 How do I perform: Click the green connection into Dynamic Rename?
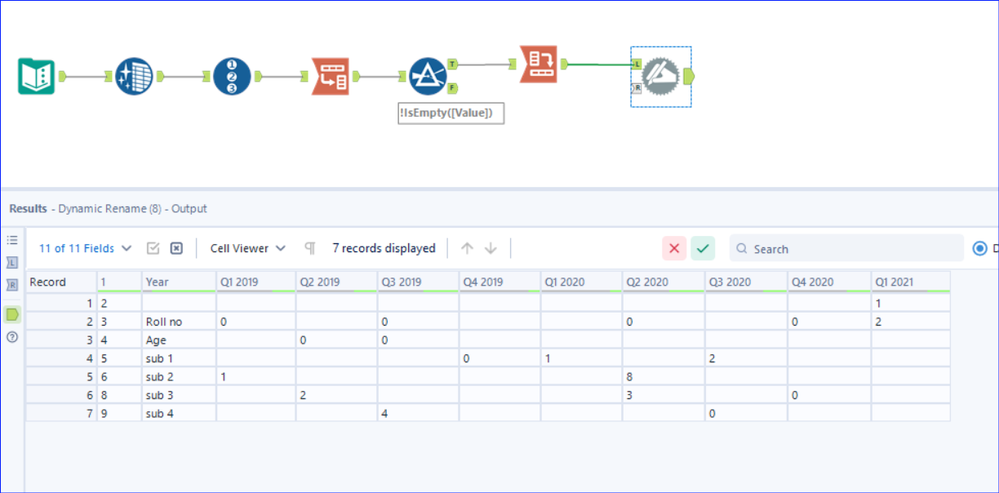point(599,64)
